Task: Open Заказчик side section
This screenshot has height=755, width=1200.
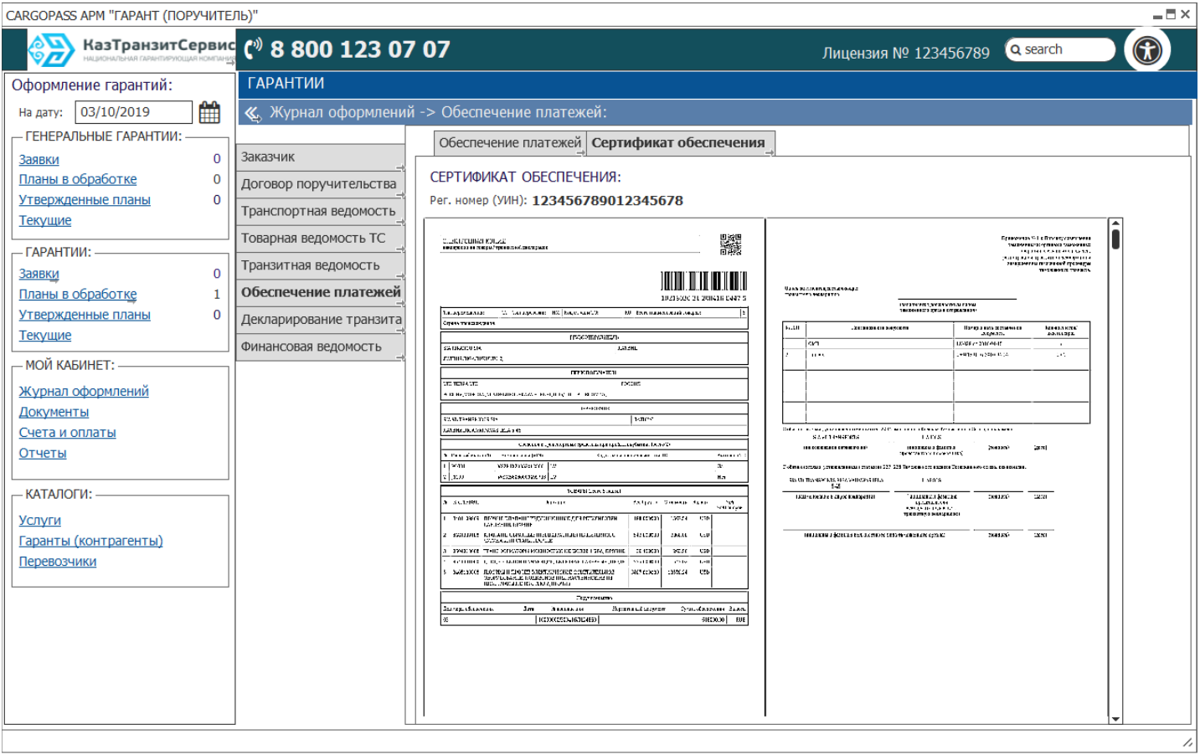Action: (320, 157)
